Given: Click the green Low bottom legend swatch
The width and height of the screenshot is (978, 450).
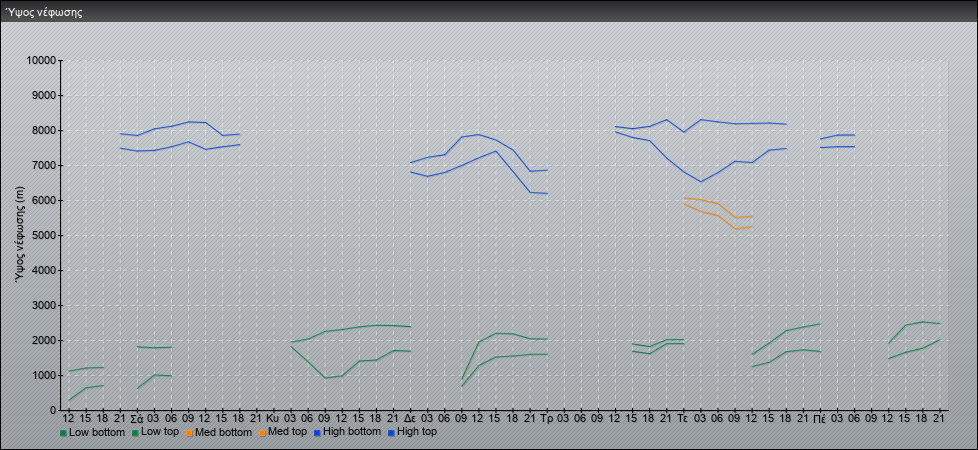Looking at the screenshot, I should 63,433.
